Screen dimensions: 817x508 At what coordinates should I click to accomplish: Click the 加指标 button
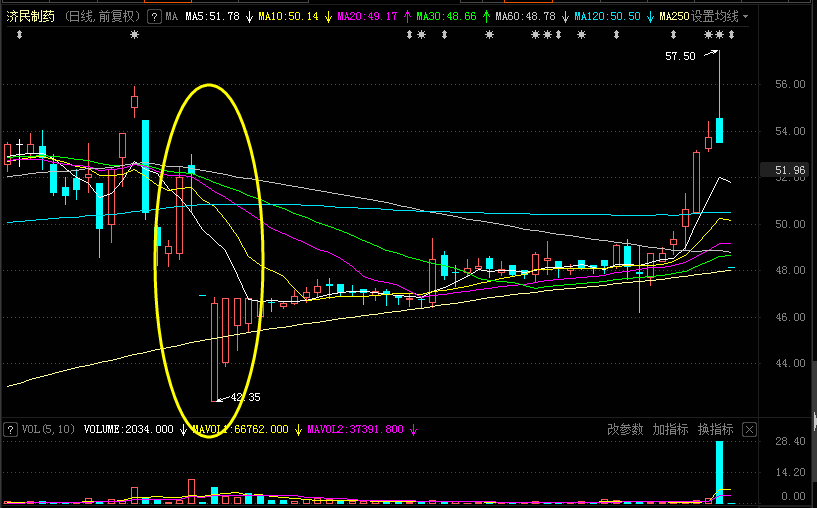tap(670, 430)
